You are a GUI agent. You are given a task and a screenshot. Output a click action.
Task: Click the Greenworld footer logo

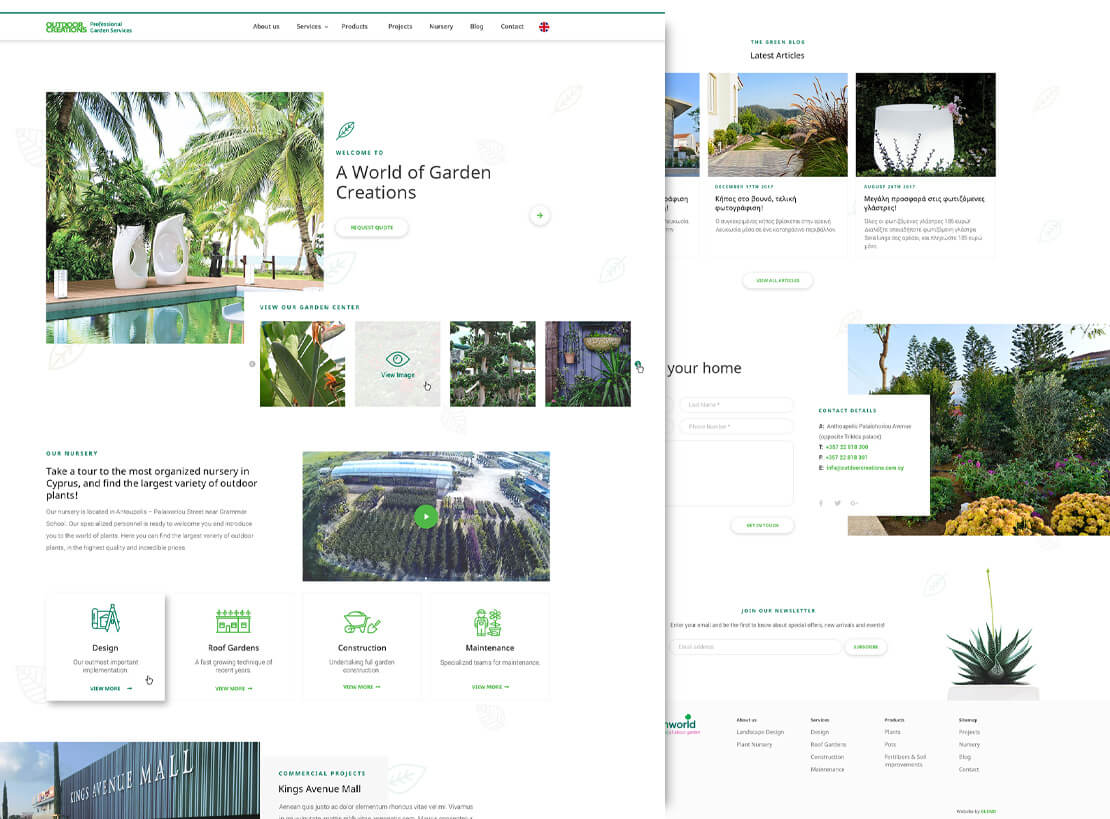tap(682, 725)
